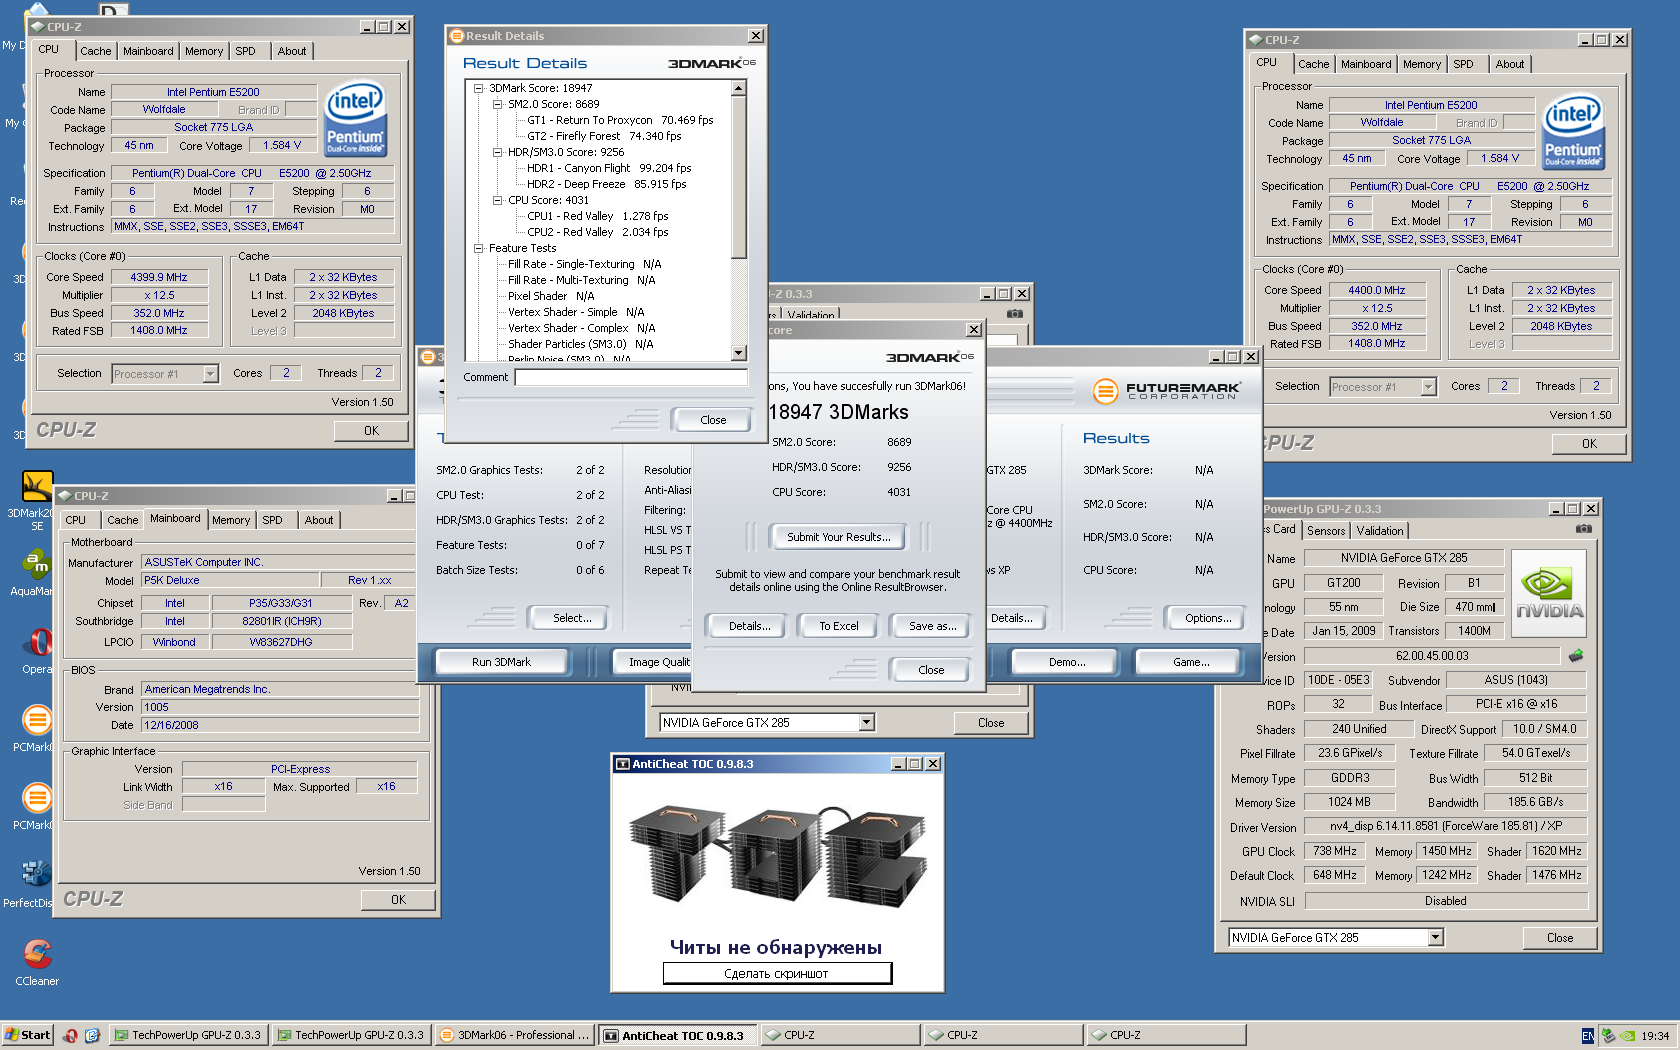
Task: Click the Submit Your Results button
Action: click(837, 537)
